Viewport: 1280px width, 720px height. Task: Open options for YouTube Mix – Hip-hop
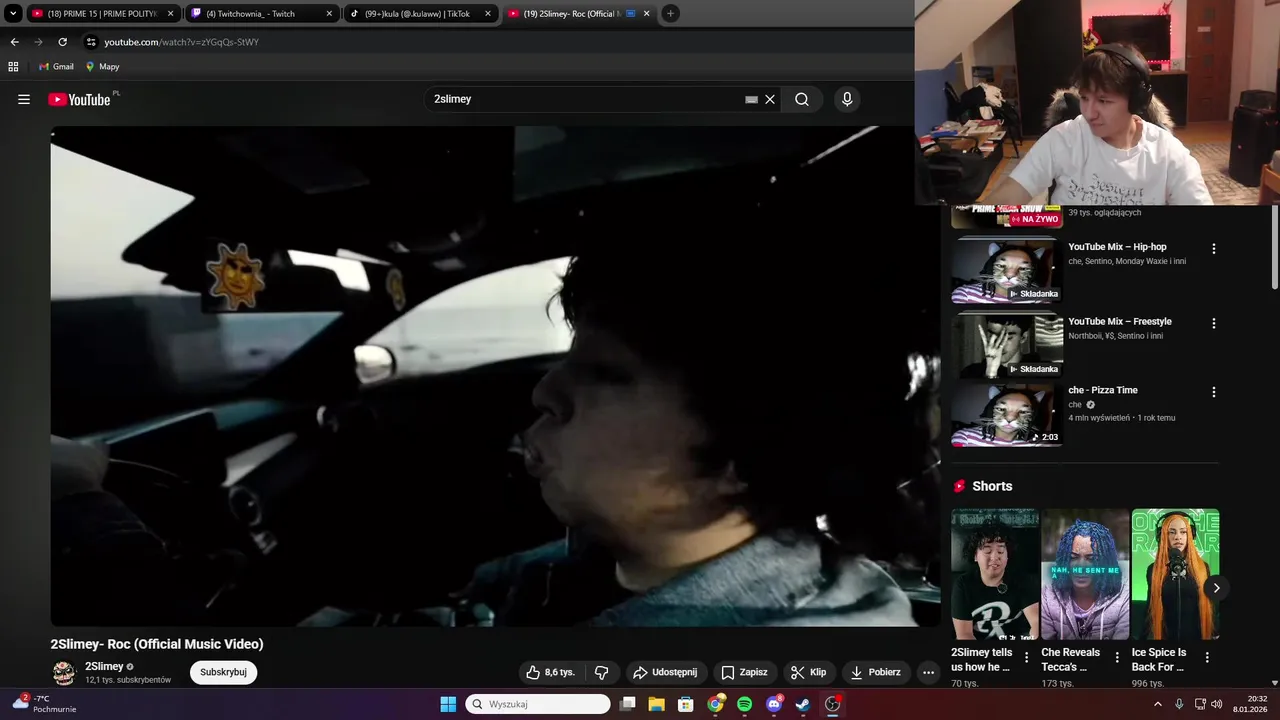point(1214,248)
